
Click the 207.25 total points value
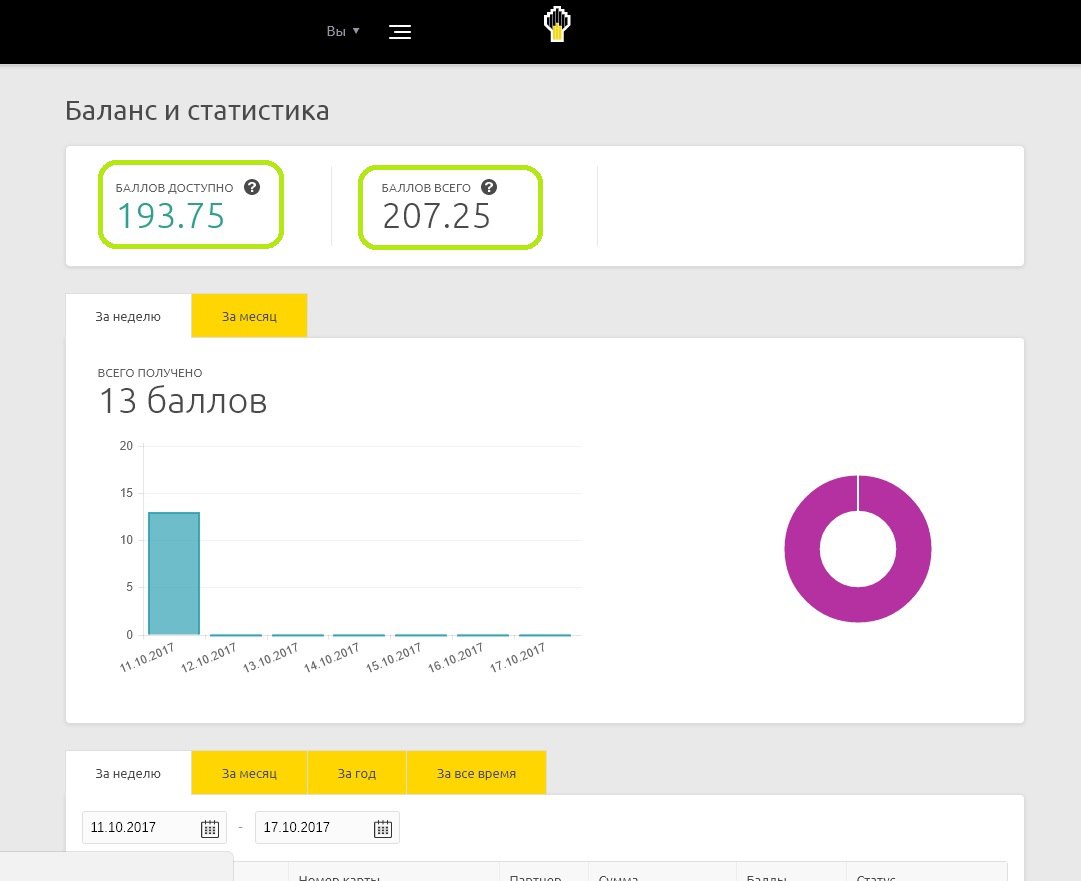tap(436, 215)
